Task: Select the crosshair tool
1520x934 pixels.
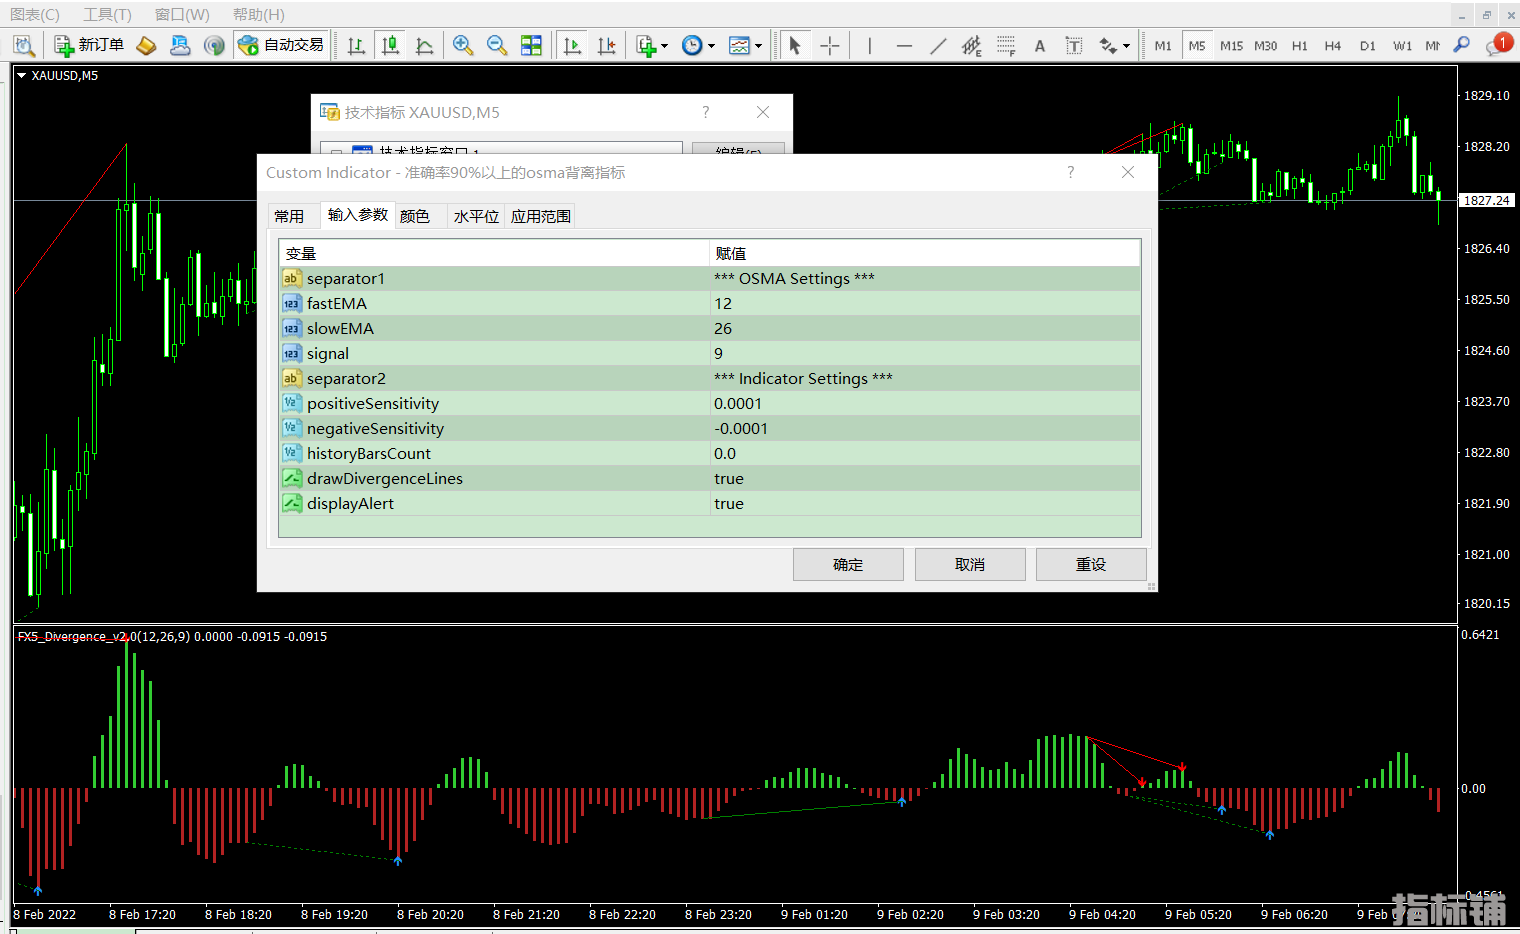Action: coord(829,45)
